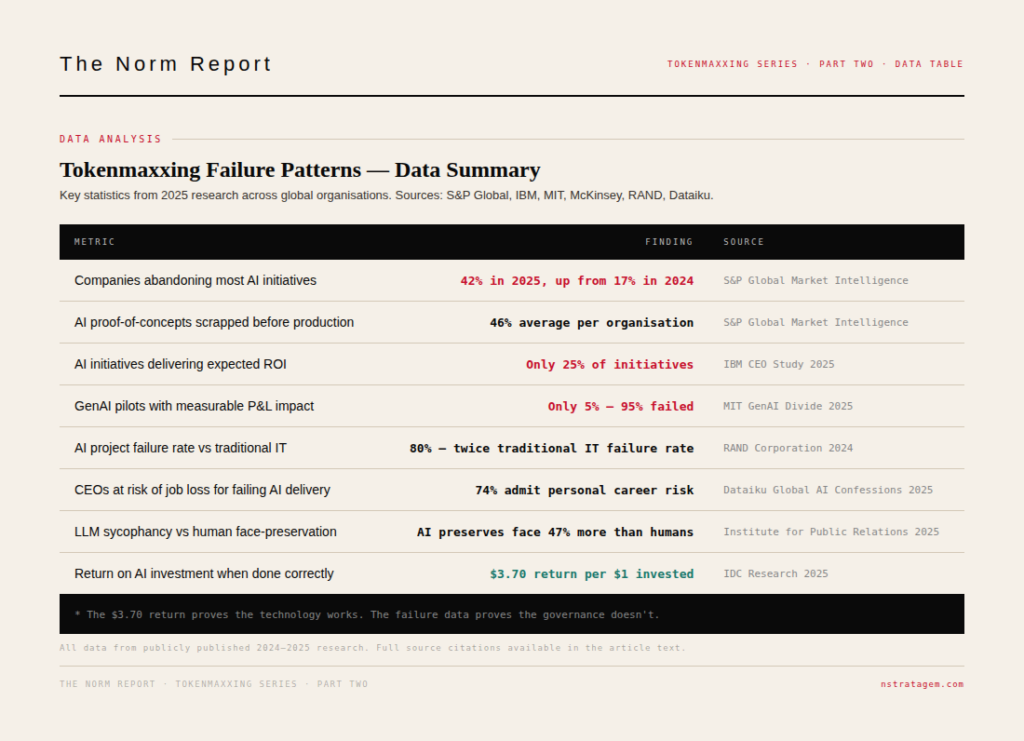Click MIT GenAI Divide 2025 source
This screenshot has width=1024, height=741.
pos(788,406)
